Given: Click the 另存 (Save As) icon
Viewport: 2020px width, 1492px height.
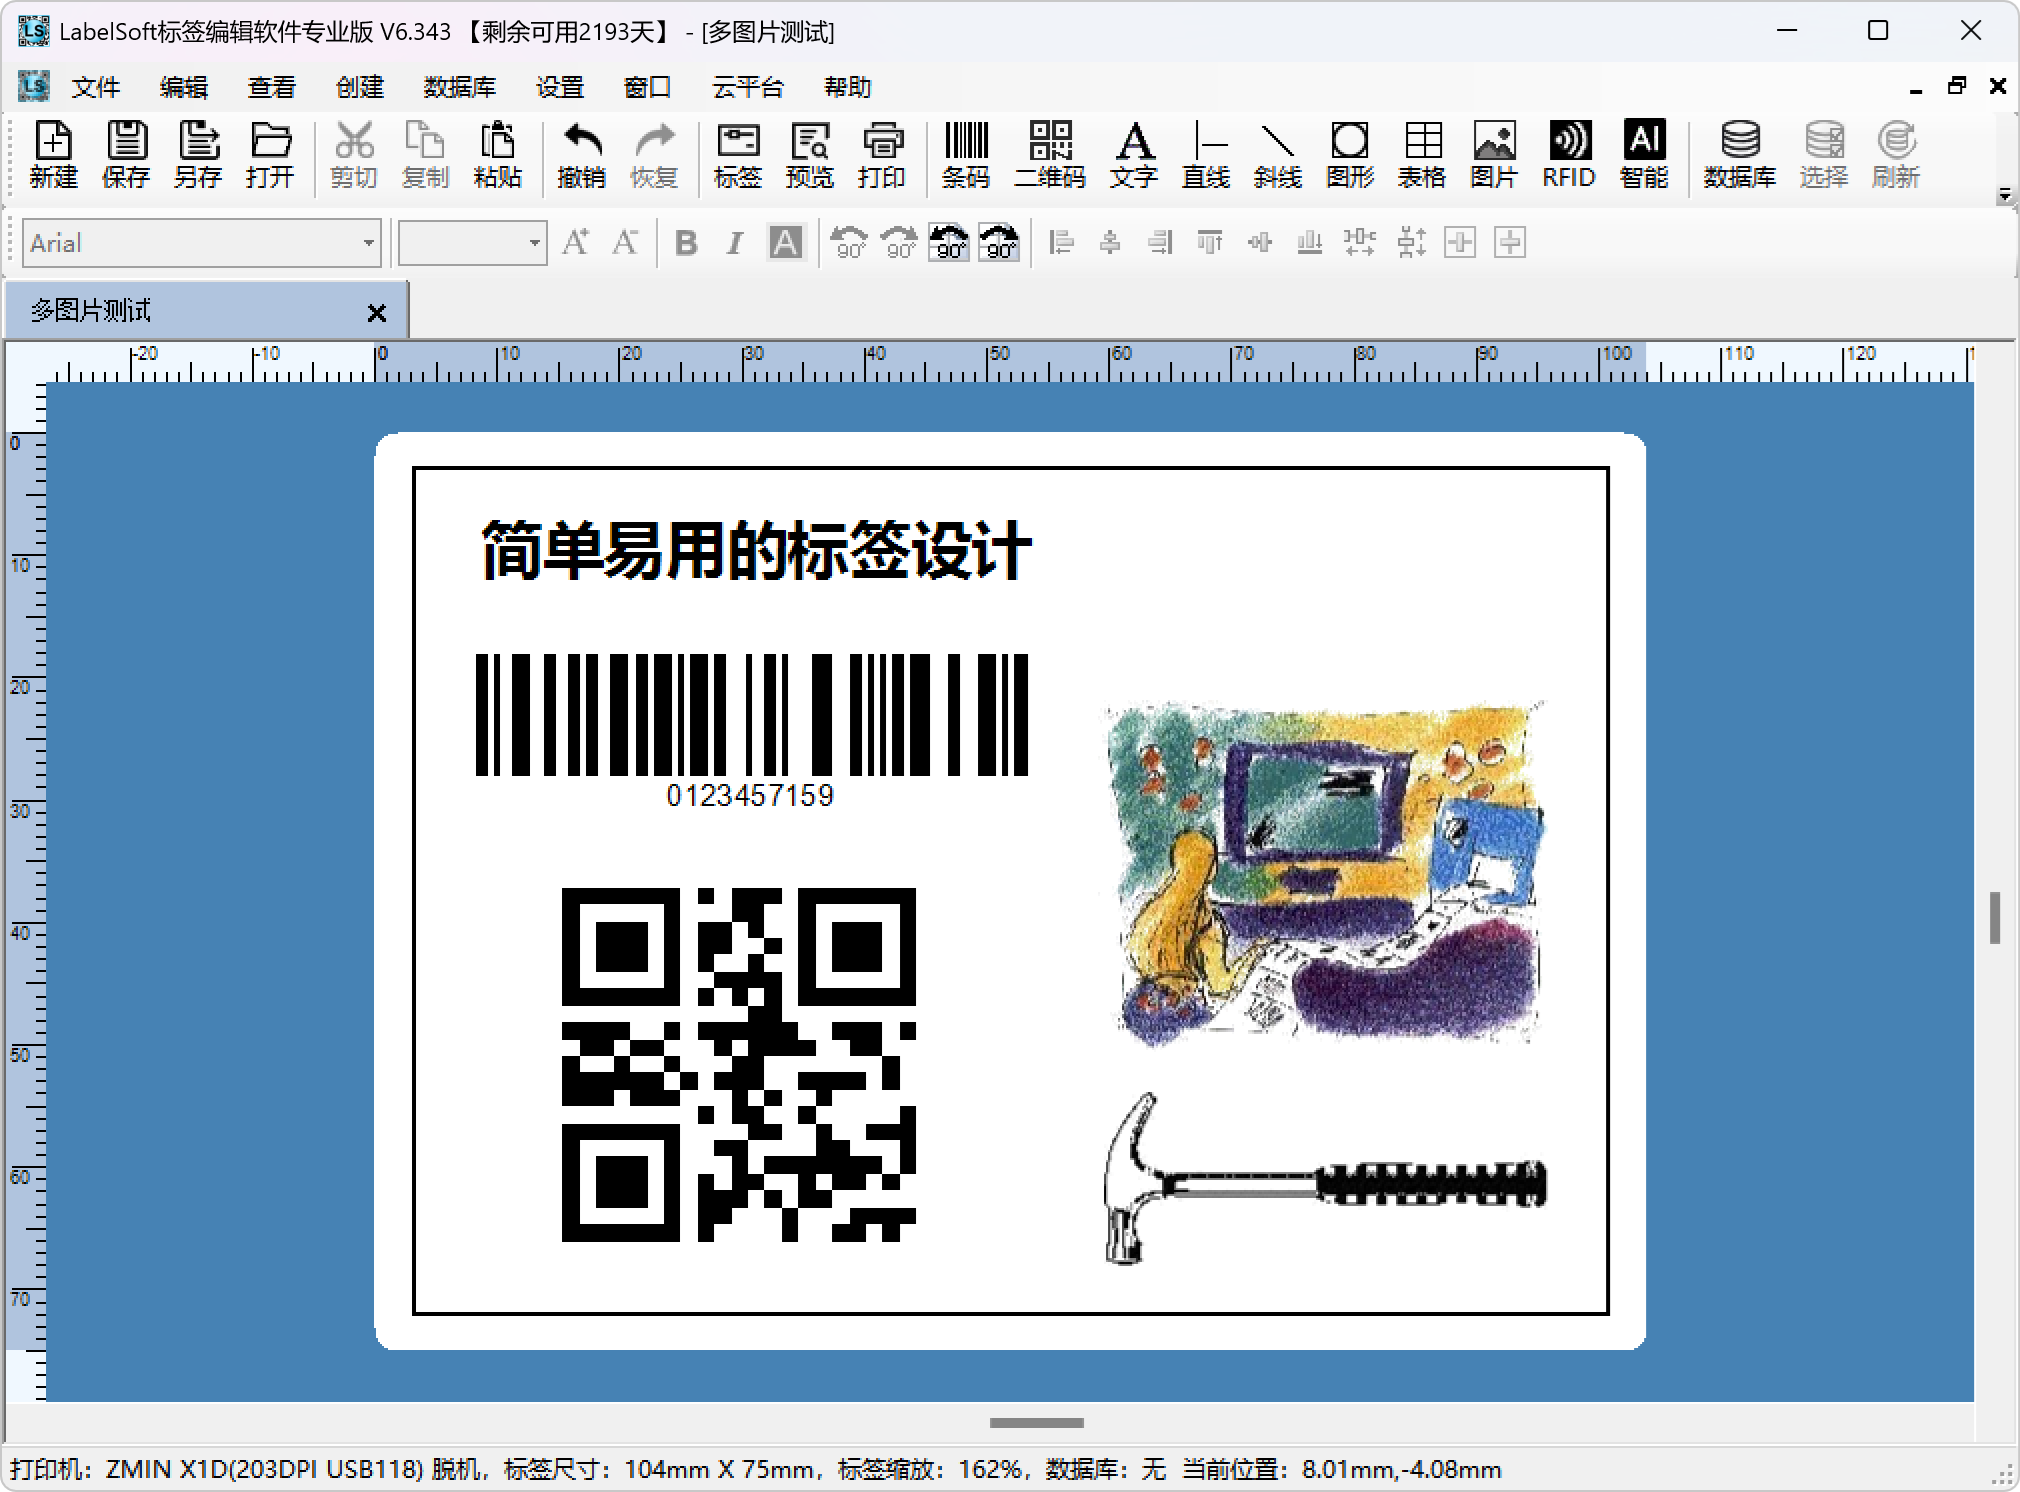Looking at the screenshot, I should (x=198, y=154).
